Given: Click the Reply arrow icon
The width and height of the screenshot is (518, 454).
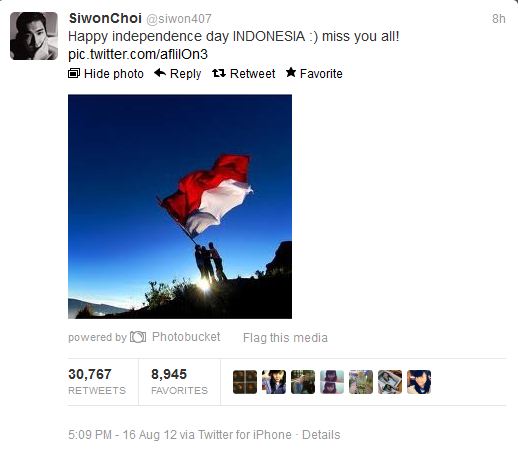Looking at the screenshot, I should 160,73.
